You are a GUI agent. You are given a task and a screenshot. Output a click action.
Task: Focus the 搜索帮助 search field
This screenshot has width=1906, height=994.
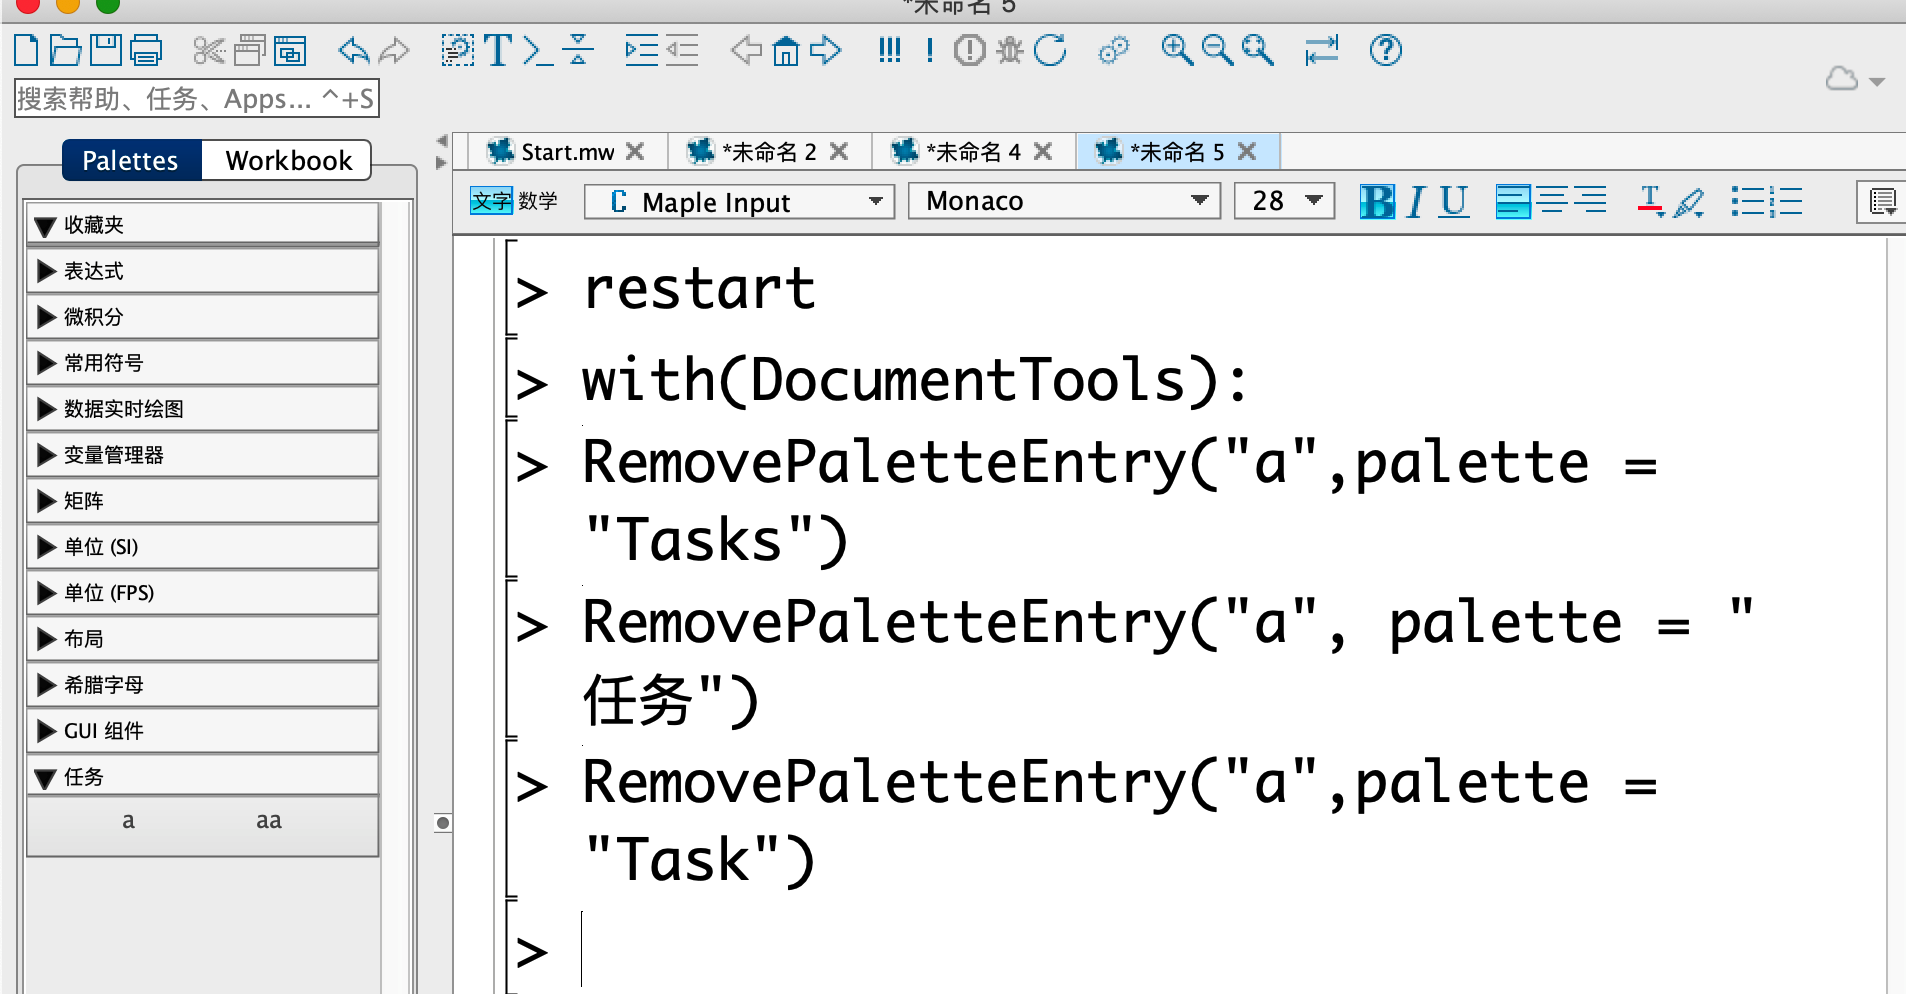[x=197, y=99]
